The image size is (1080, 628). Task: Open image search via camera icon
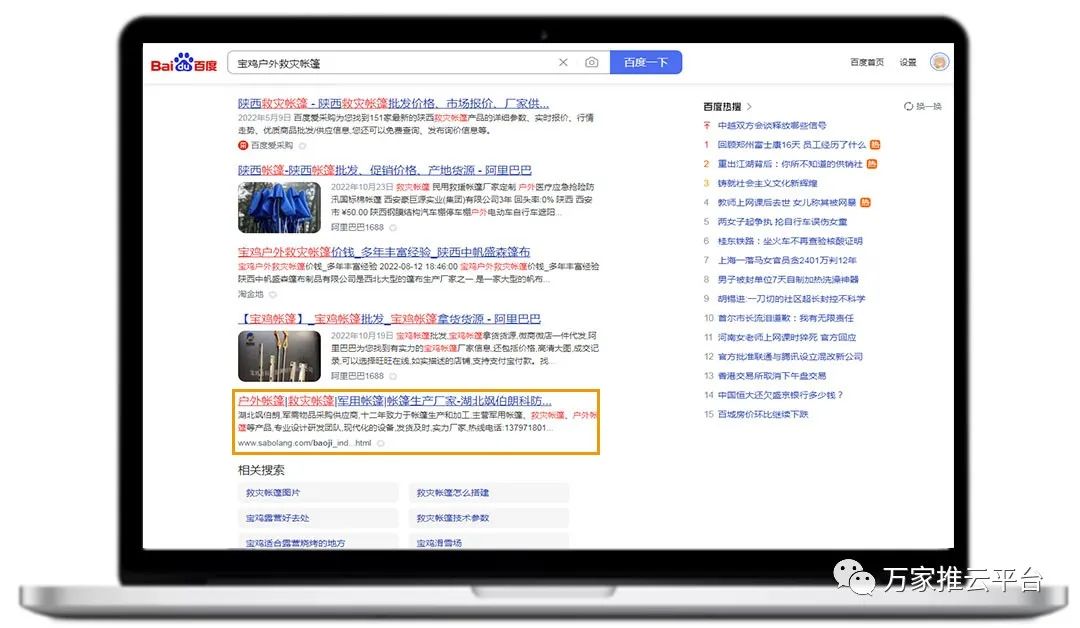[591, 63]
